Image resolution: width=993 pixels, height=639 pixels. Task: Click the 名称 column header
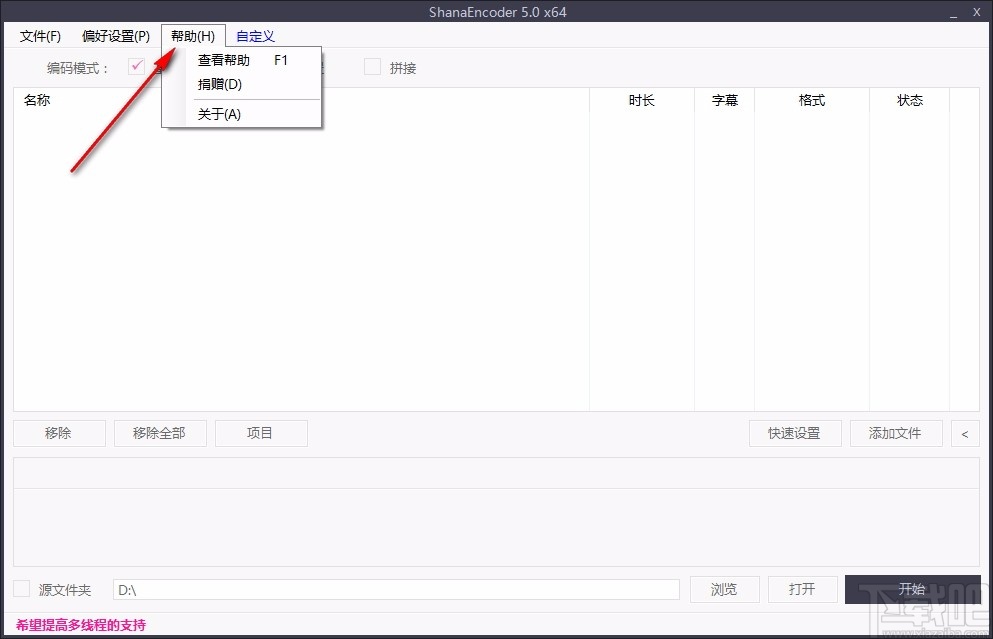pyautogui.click(x=37, y=100)
